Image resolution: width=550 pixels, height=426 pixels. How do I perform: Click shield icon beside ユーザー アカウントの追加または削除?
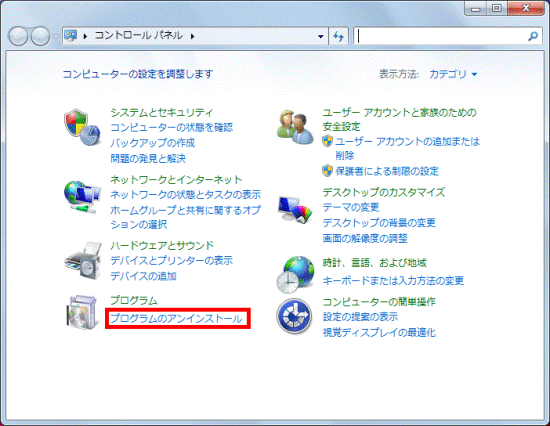point(327,141)
